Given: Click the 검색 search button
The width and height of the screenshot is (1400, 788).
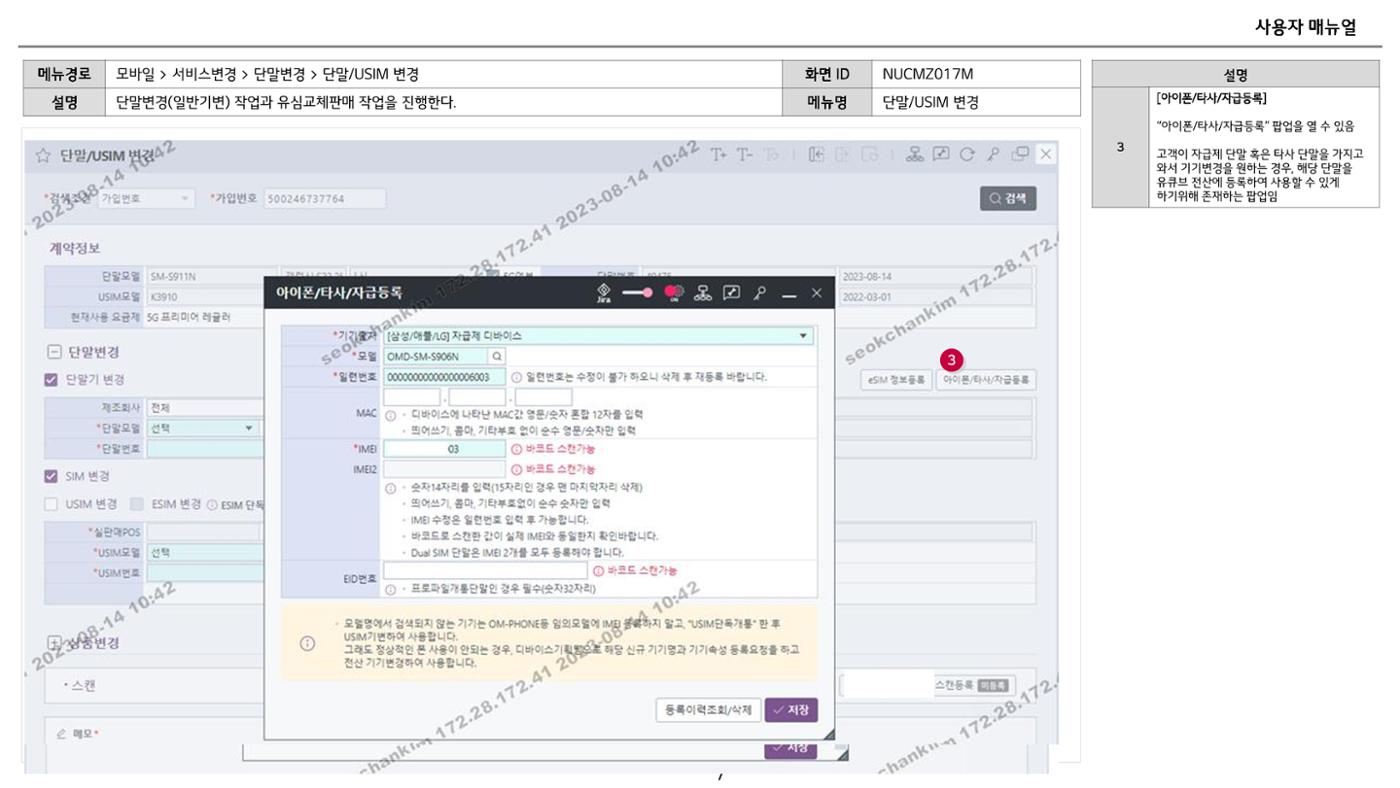Looking at the screenshot, I should (1008, 198).
